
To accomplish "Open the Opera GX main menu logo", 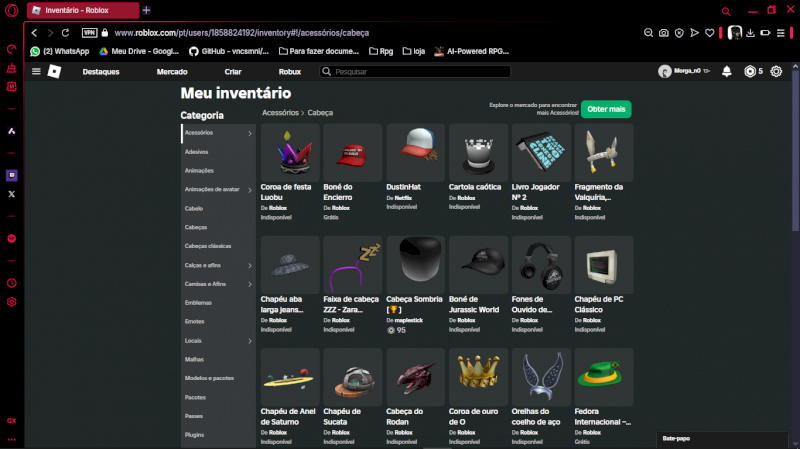I will click(11, 10).
